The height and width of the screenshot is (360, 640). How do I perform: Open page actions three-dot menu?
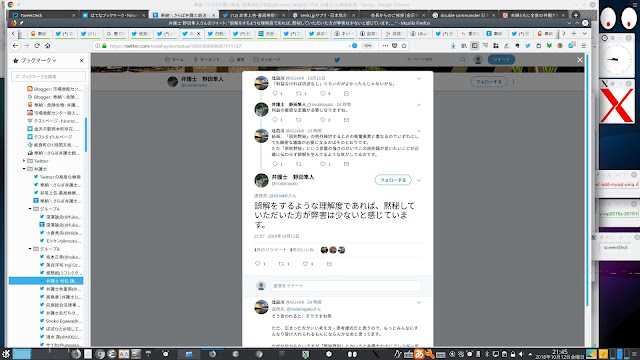385,46
